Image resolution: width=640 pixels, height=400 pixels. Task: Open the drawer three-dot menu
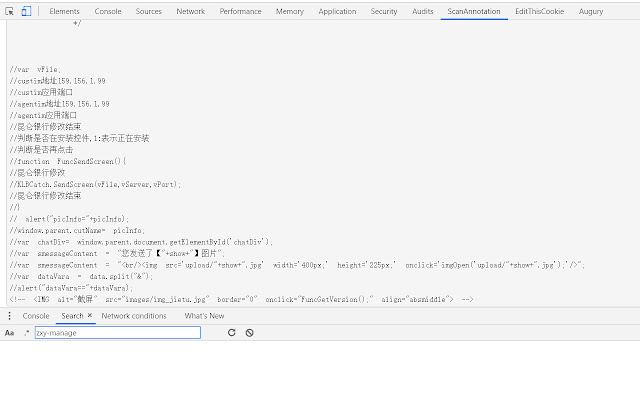[x=9, y=316]
